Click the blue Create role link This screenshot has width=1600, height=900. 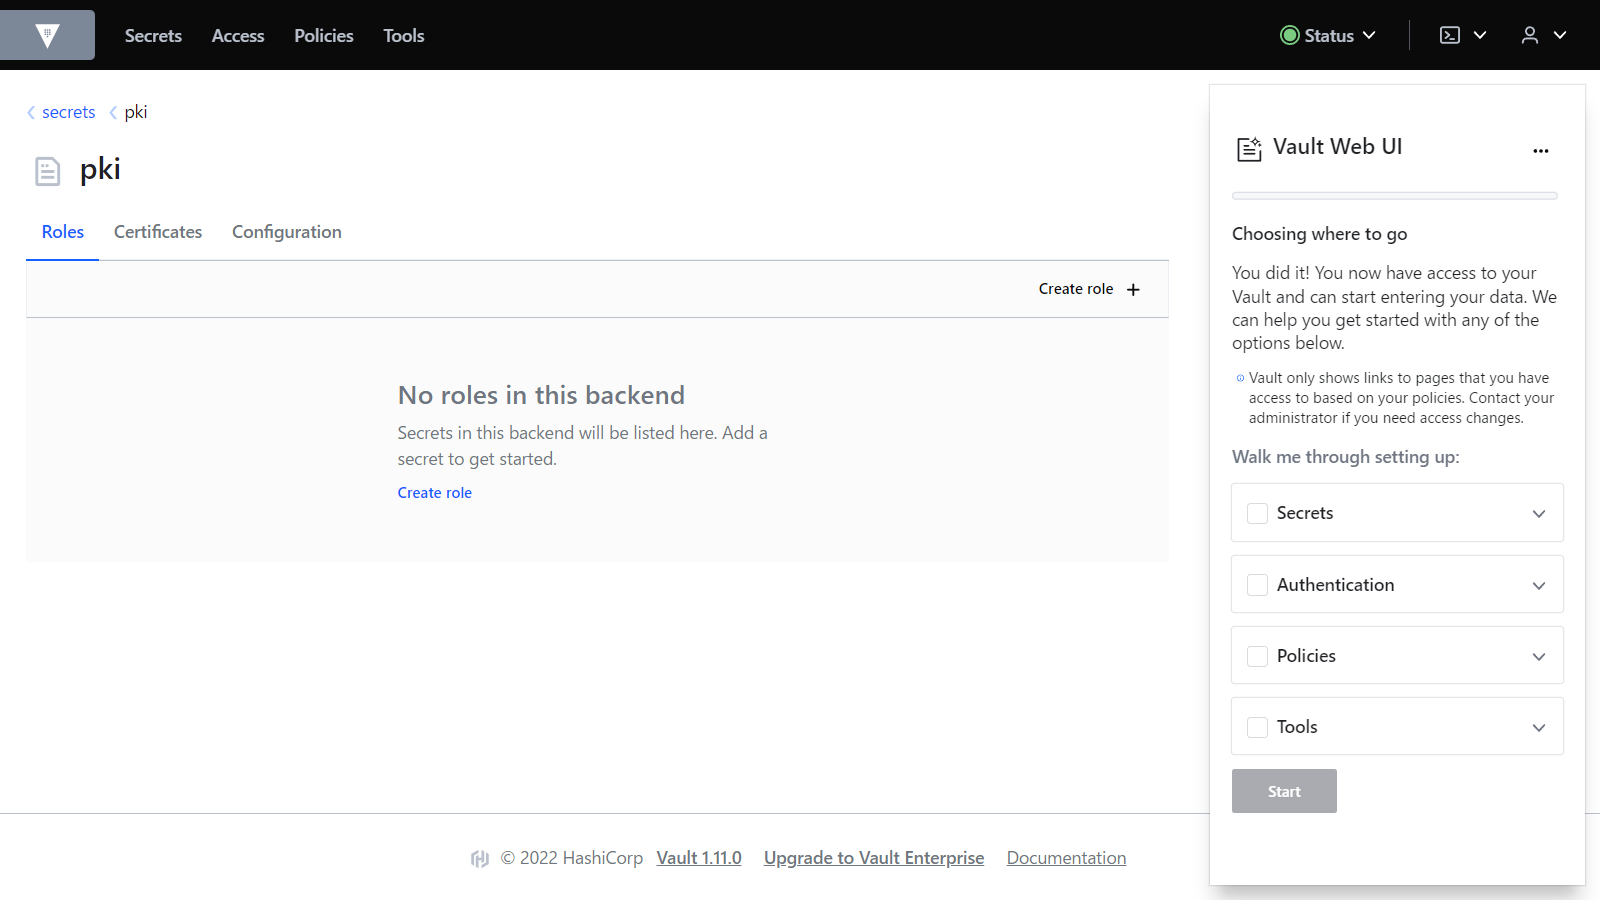coord(434,493)
